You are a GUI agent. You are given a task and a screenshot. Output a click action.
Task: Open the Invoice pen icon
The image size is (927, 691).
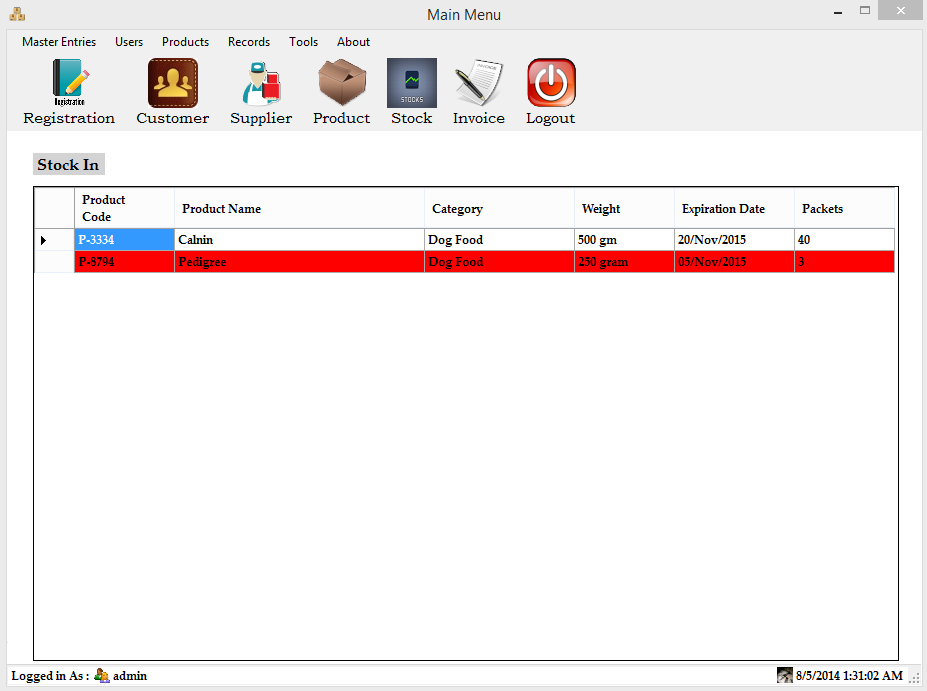[x=478, y=83]
